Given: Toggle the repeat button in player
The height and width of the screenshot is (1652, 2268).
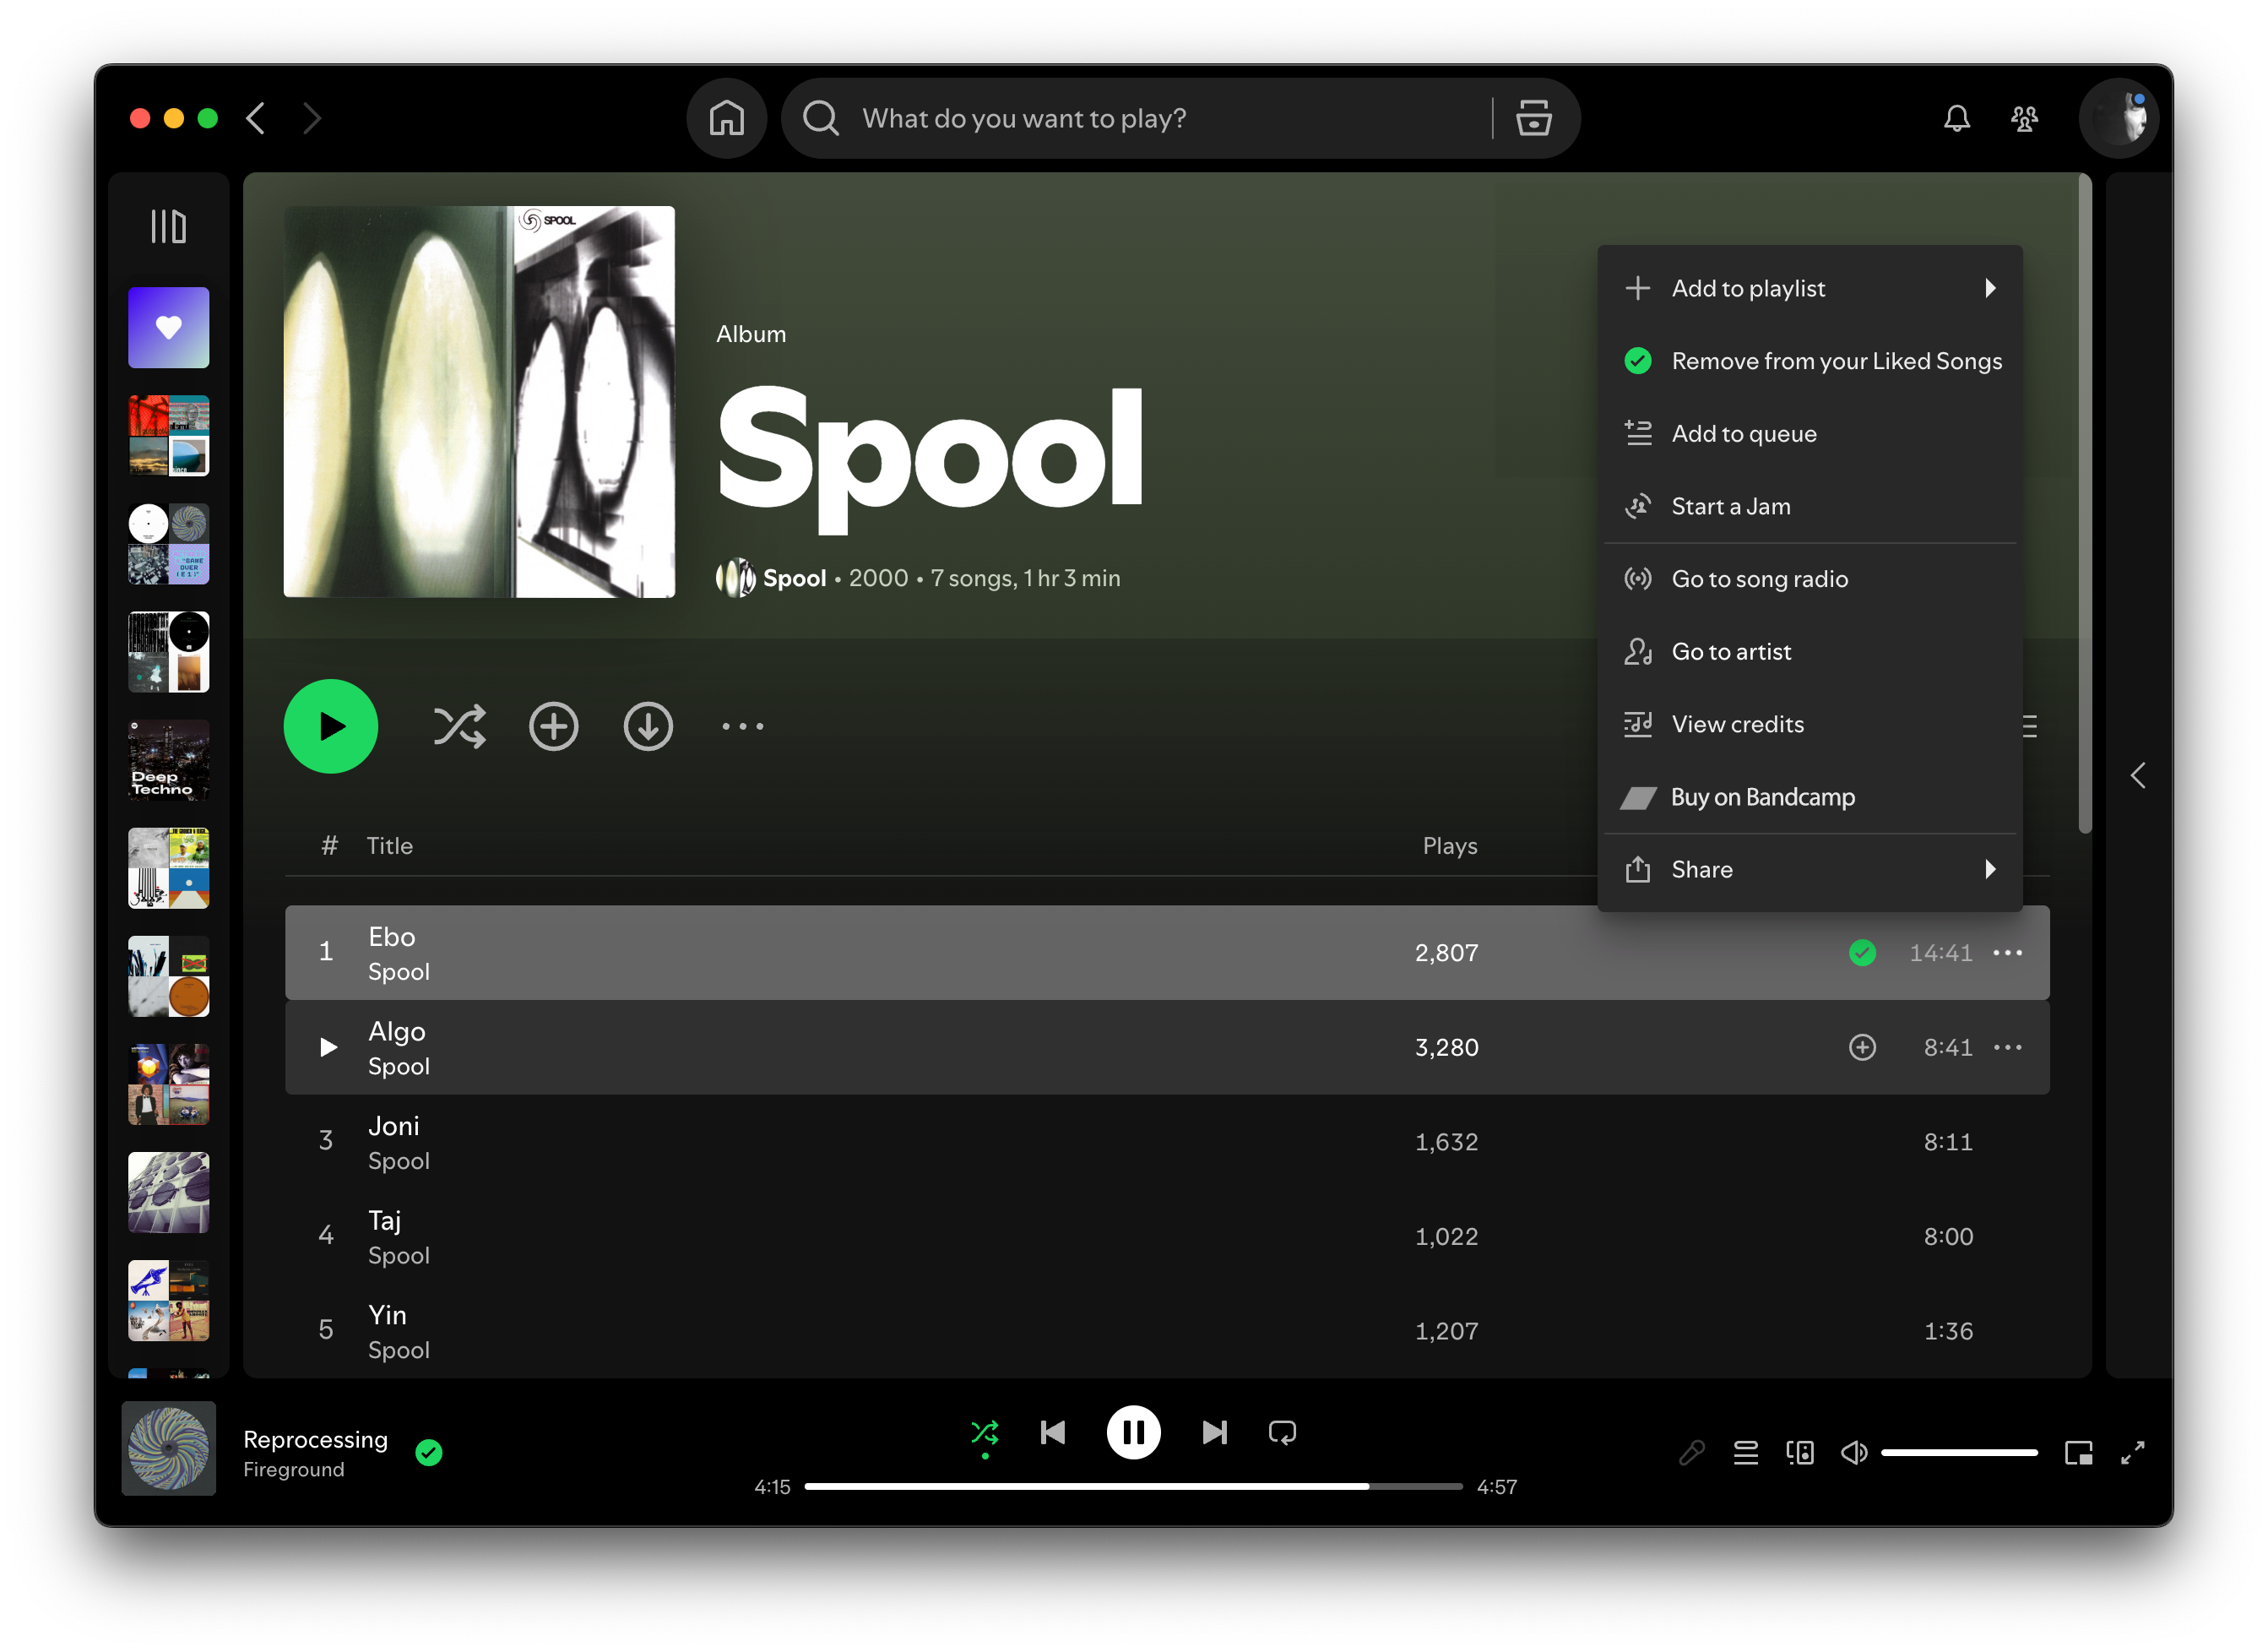Looking at the screenshot, I should click(x=1282, y=1433).
